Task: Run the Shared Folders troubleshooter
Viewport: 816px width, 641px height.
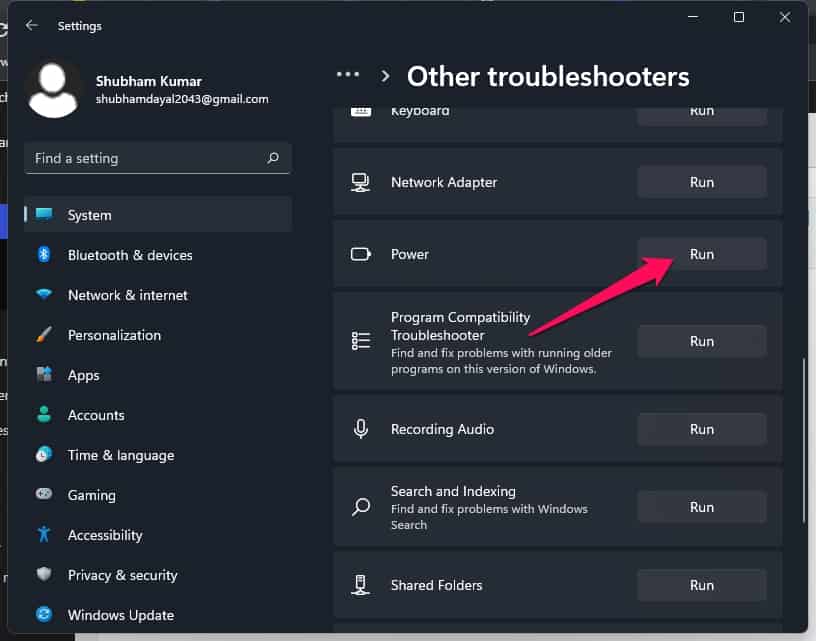Action: click(702, 585)
